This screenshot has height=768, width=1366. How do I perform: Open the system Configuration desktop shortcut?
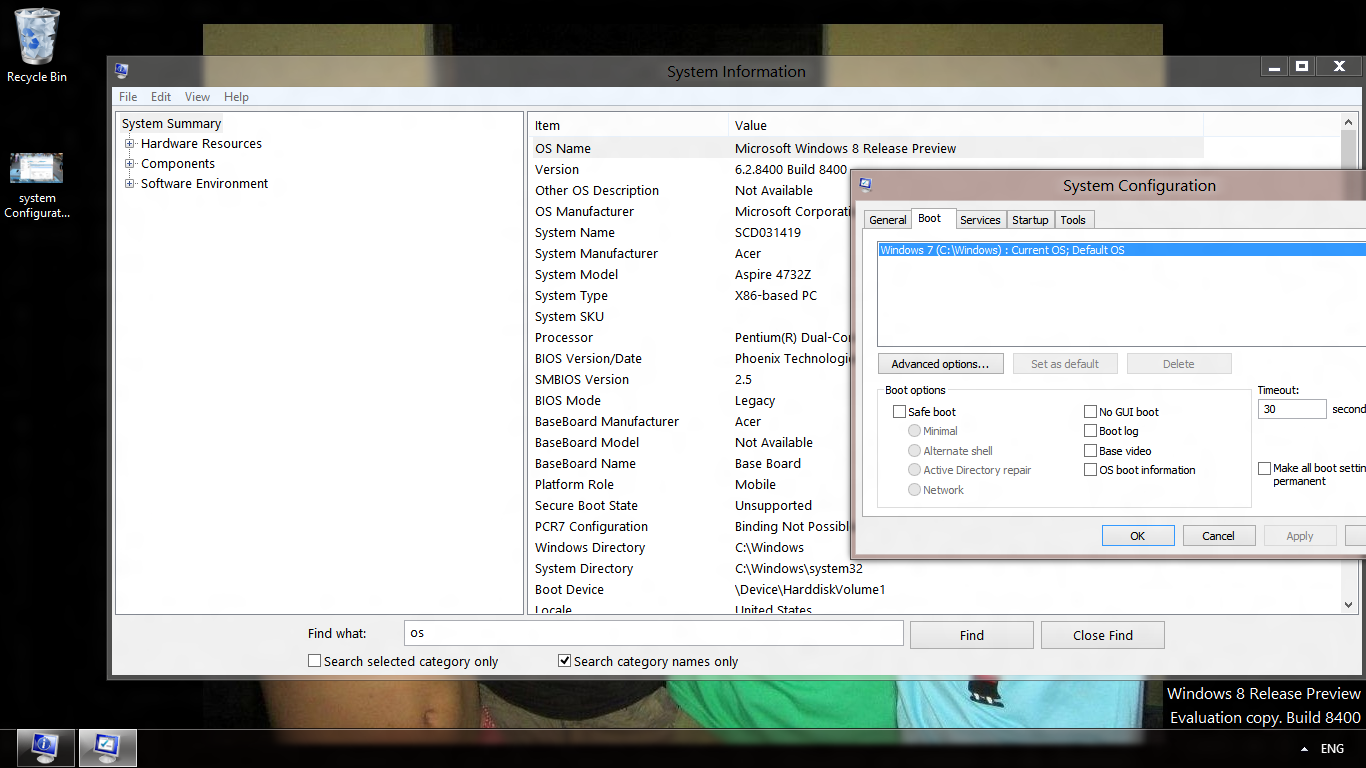tap(37, 185)
